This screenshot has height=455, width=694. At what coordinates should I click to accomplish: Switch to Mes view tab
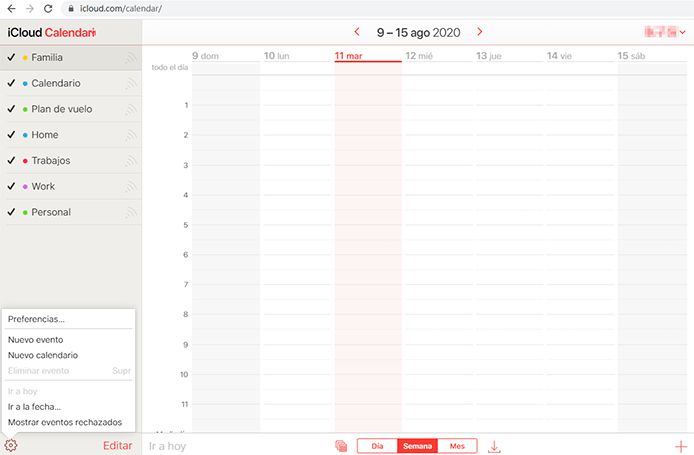point(457,446)
